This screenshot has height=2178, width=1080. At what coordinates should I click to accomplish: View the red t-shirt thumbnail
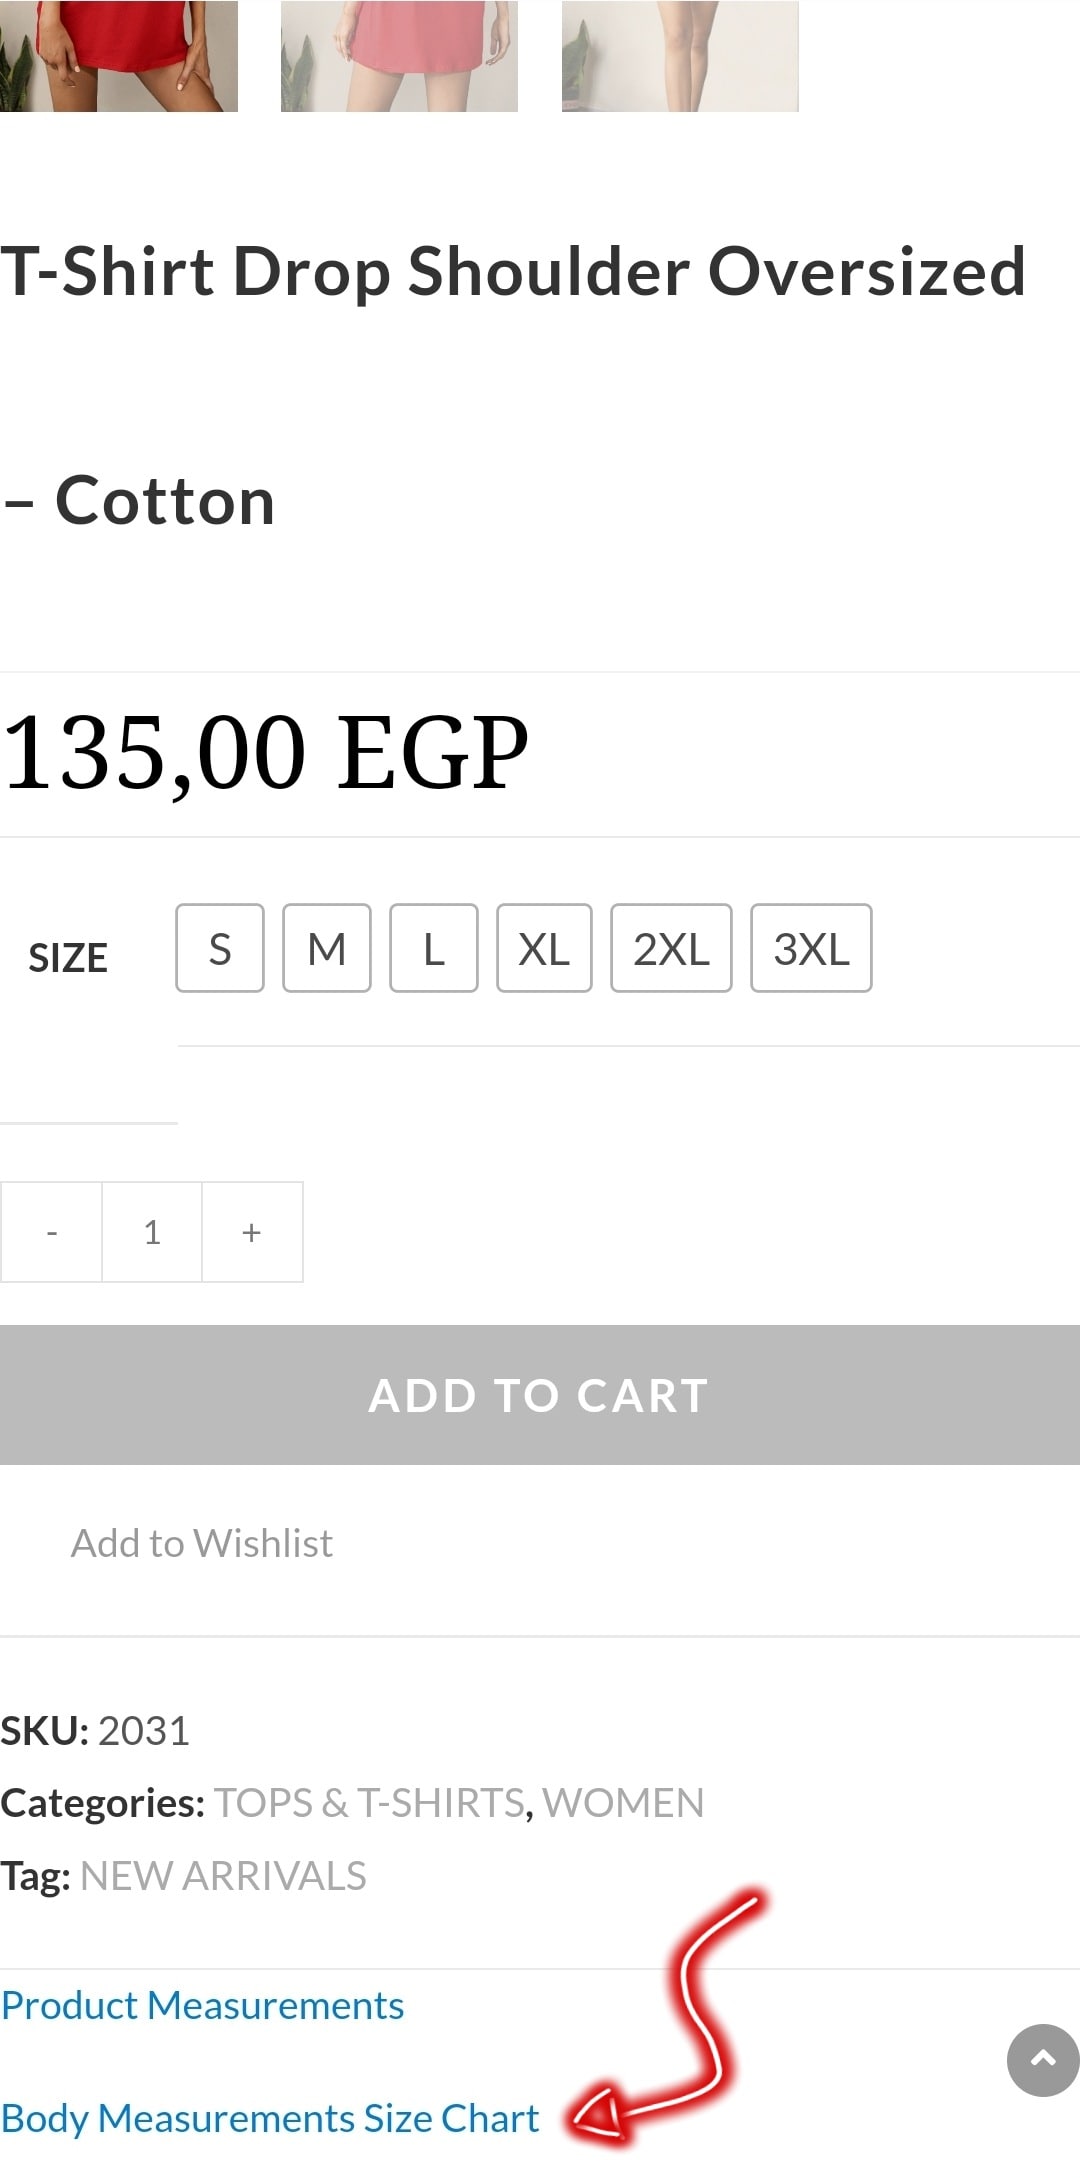119,56
